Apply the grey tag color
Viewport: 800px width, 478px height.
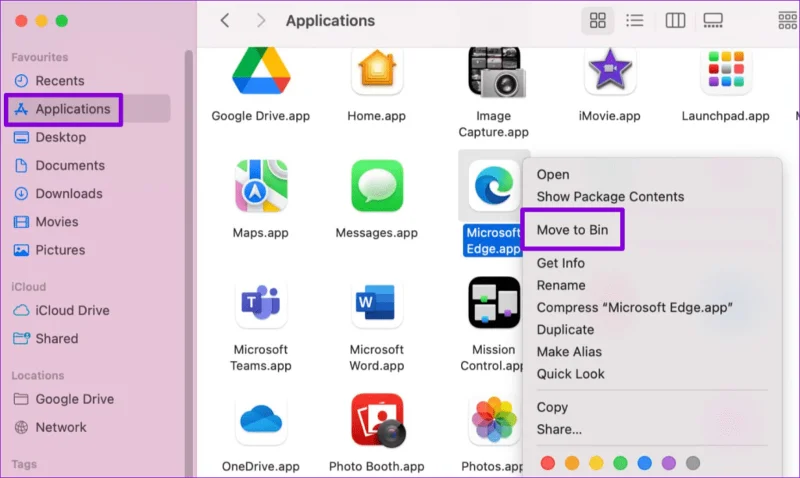pyautogui.click(x=693, y=463)
